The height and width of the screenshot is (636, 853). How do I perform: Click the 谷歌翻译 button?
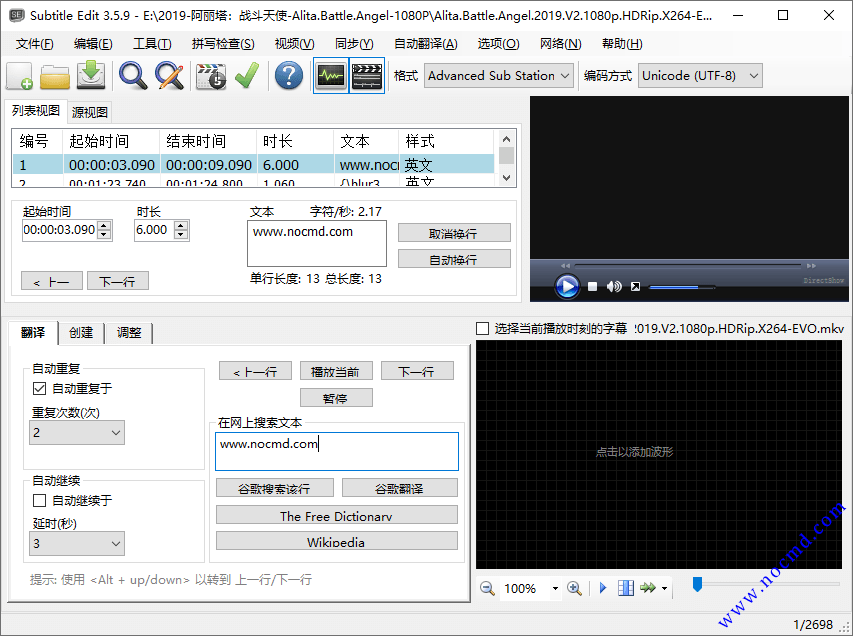click(x=398, y=487)
